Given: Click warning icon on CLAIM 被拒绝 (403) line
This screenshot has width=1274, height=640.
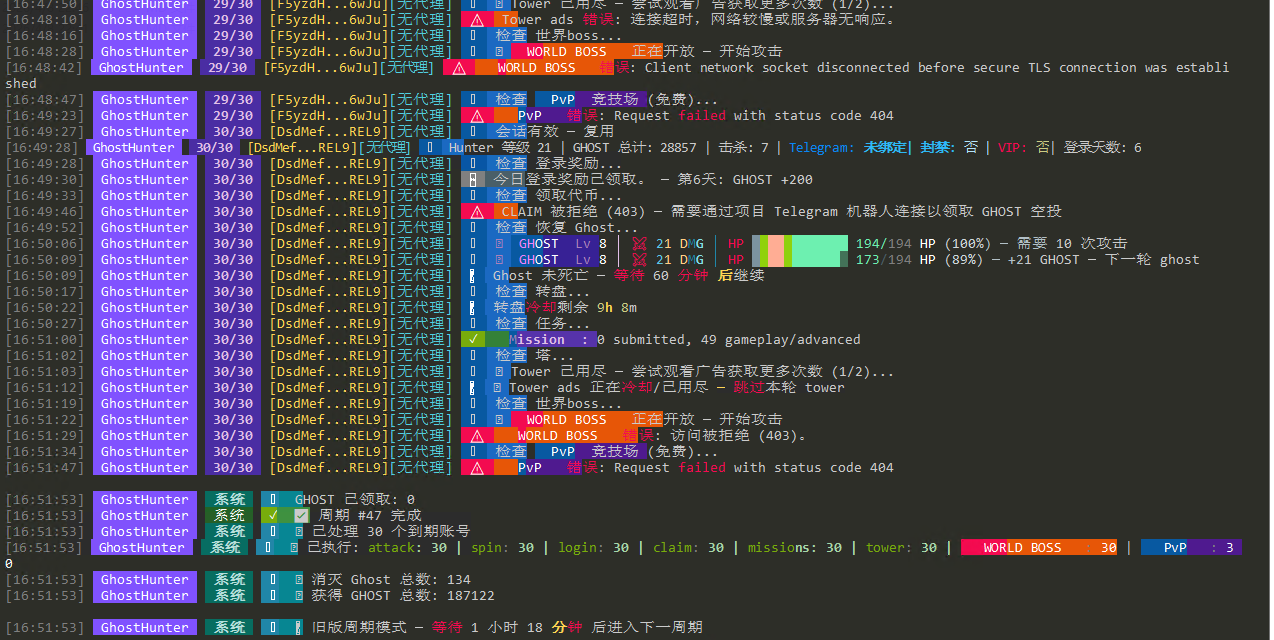Looking at the screenshot, I should pos(477,212).
